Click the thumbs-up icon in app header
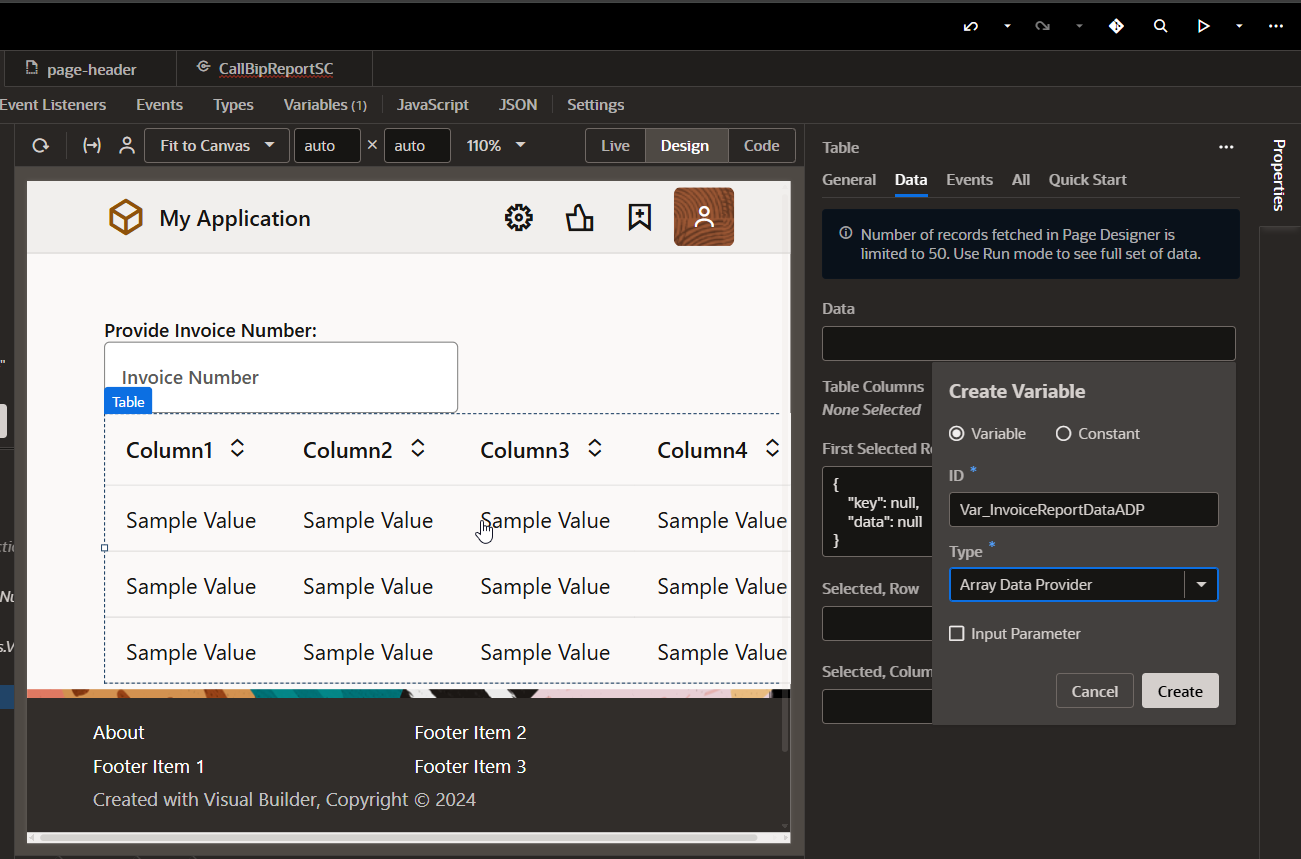 coord(579,217)
